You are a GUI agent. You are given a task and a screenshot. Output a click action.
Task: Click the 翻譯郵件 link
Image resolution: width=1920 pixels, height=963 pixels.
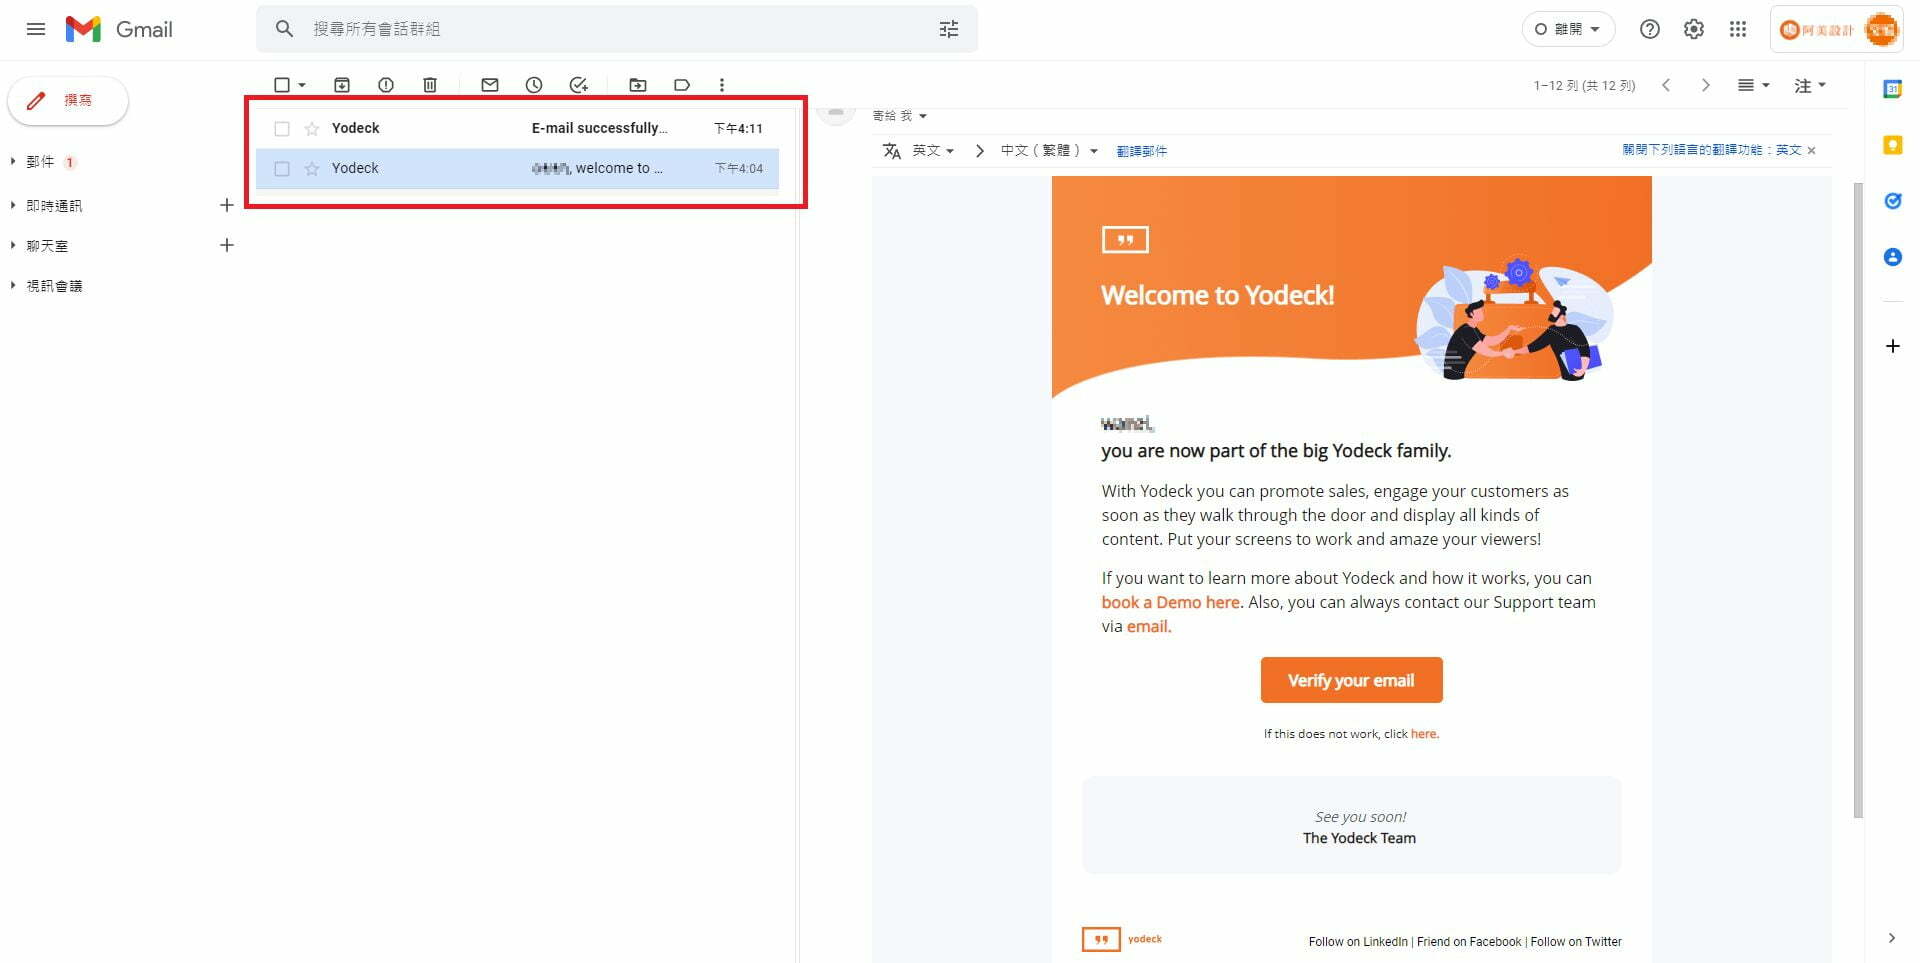pos(1142,151)
